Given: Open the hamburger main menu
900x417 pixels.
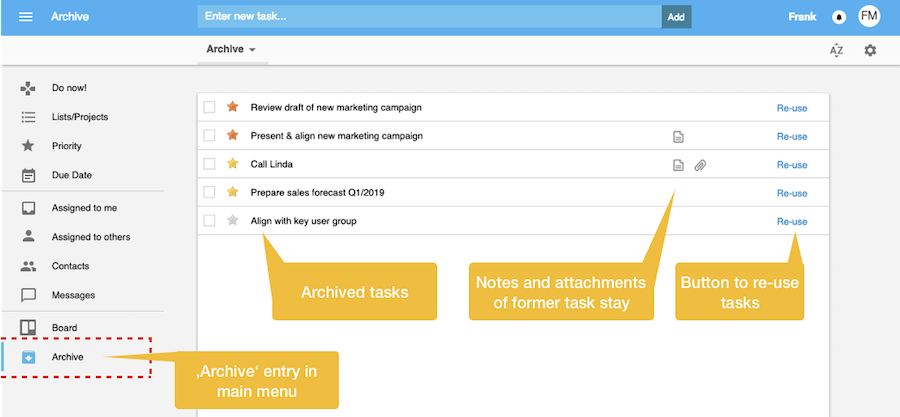Looking at the screenshot, I should point(26,17).
